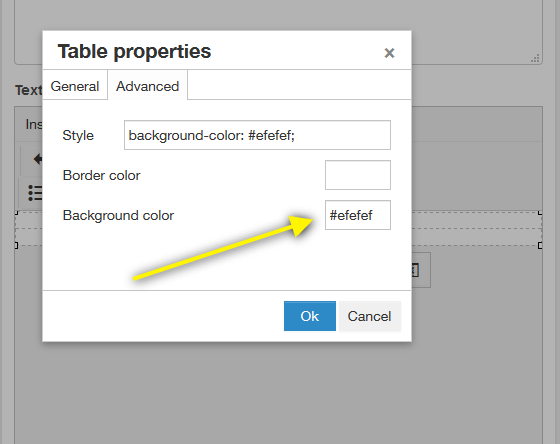The image size is (560, 444).
Task: Confirm with the Ok button
Action: pos(310,316)
